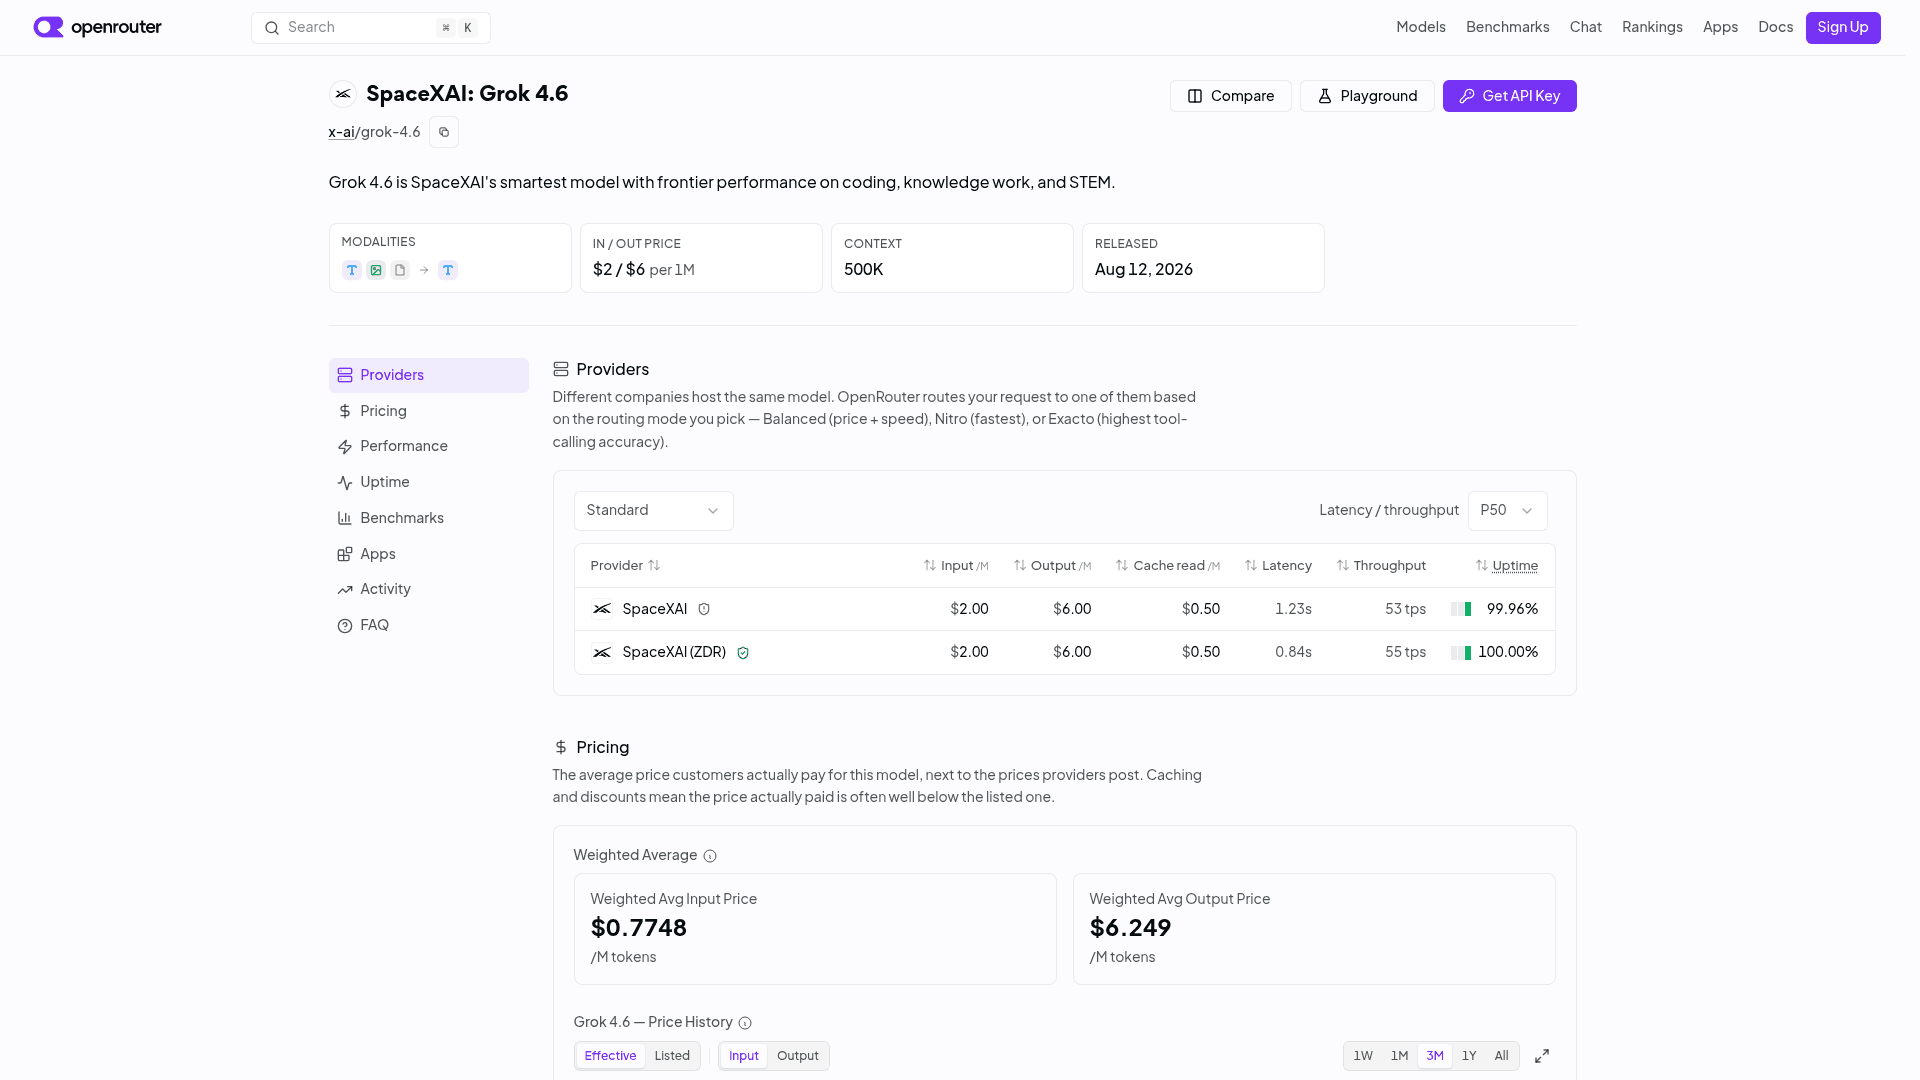Select the 3M time range
This screenshot has width=1920, height=1080.
coord(1435,1056)
